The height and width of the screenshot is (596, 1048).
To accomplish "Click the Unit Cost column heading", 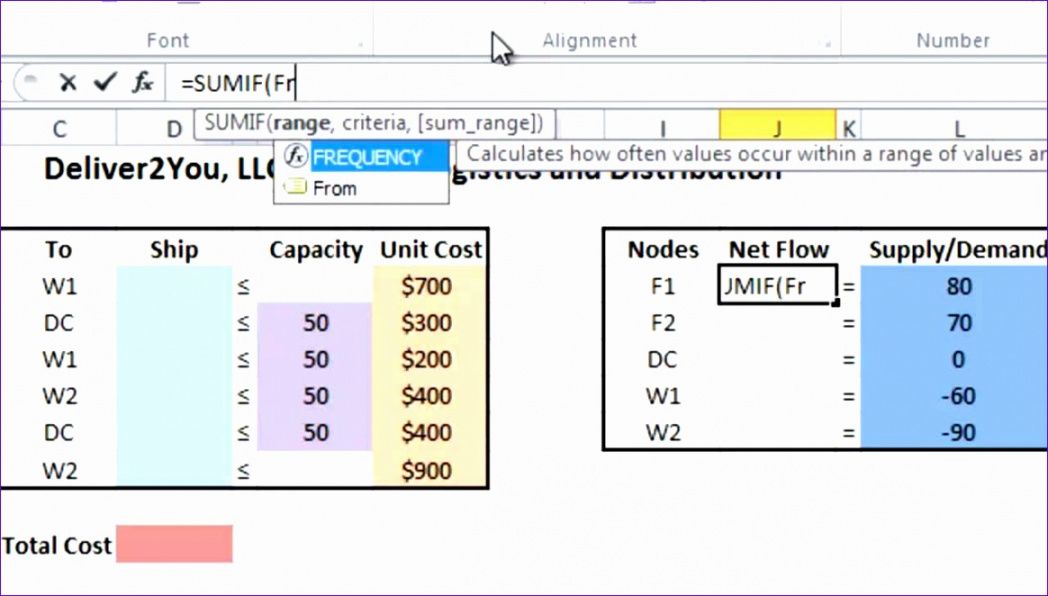I will point(430,249).
